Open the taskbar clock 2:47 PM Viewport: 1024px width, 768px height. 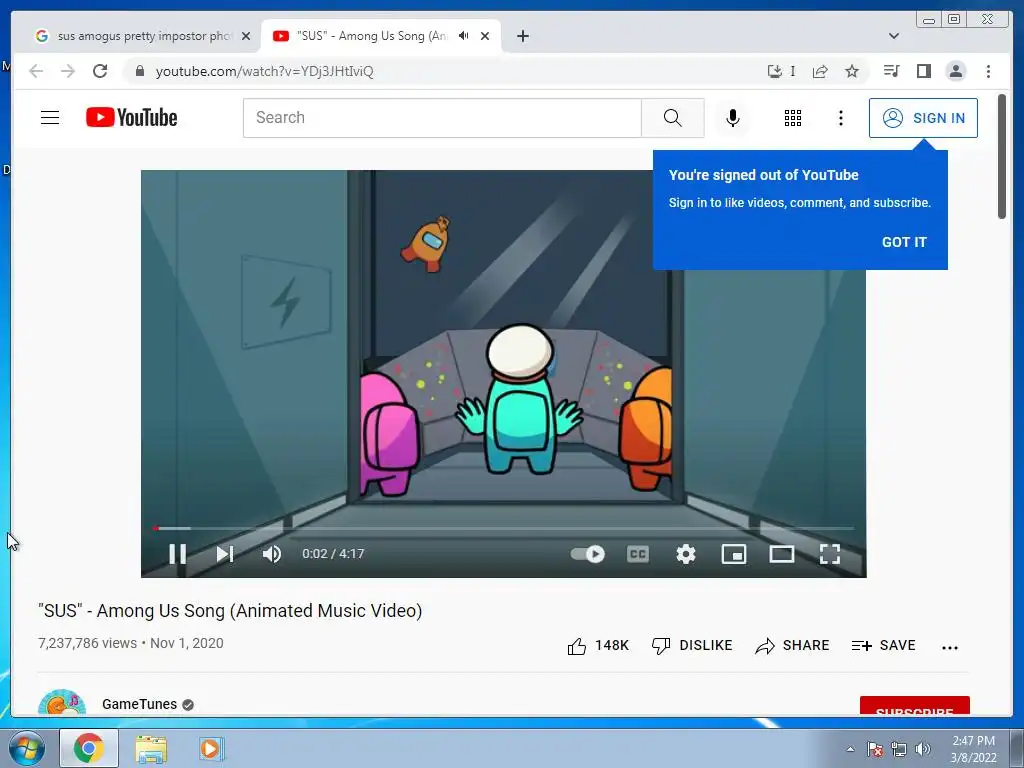[x=973, y=749]
